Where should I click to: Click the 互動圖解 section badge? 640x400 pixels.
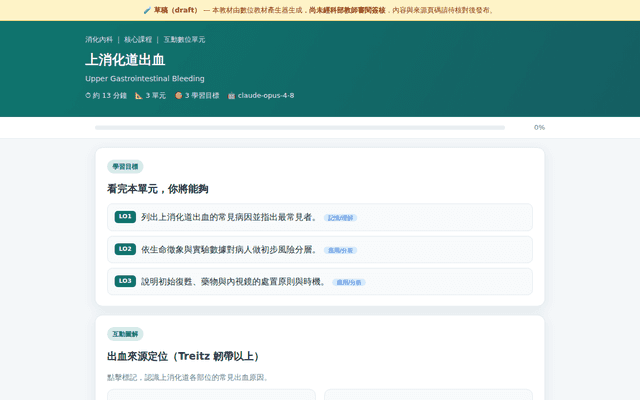point(125,334)
